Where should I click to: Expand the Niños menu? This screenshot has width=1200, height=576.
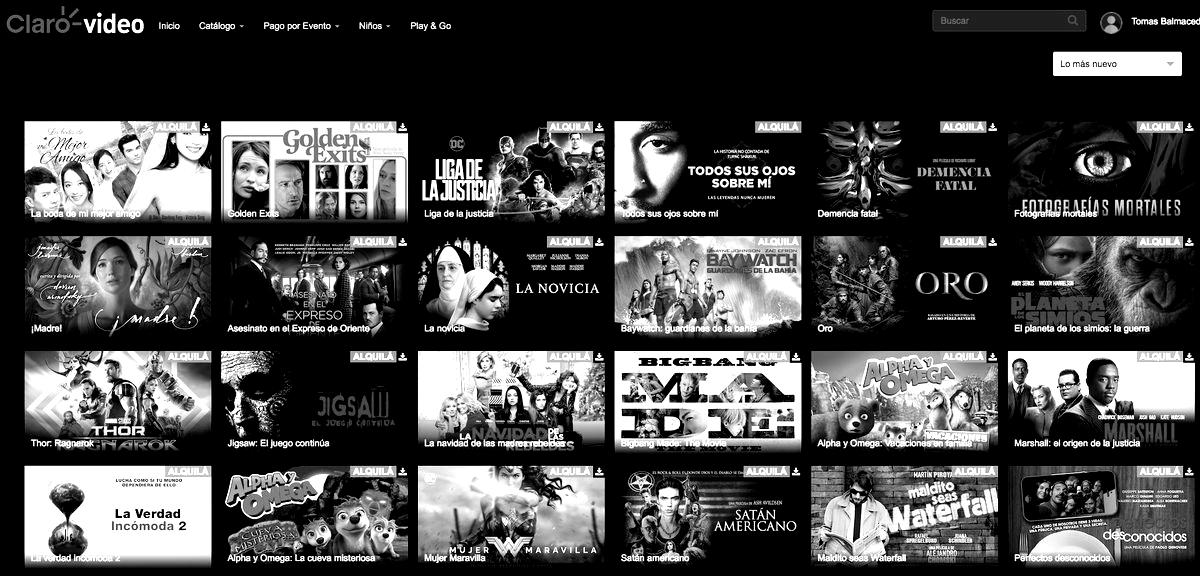[374, 26]
